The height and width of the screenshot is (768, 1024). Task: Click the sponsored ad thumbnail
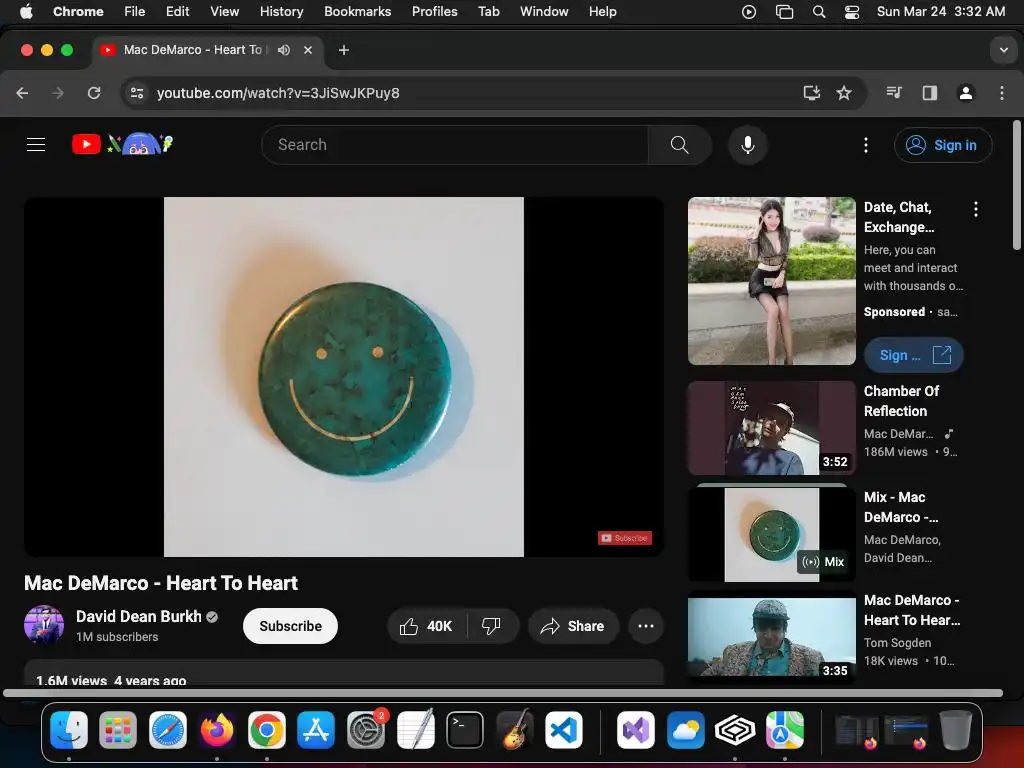771,281
